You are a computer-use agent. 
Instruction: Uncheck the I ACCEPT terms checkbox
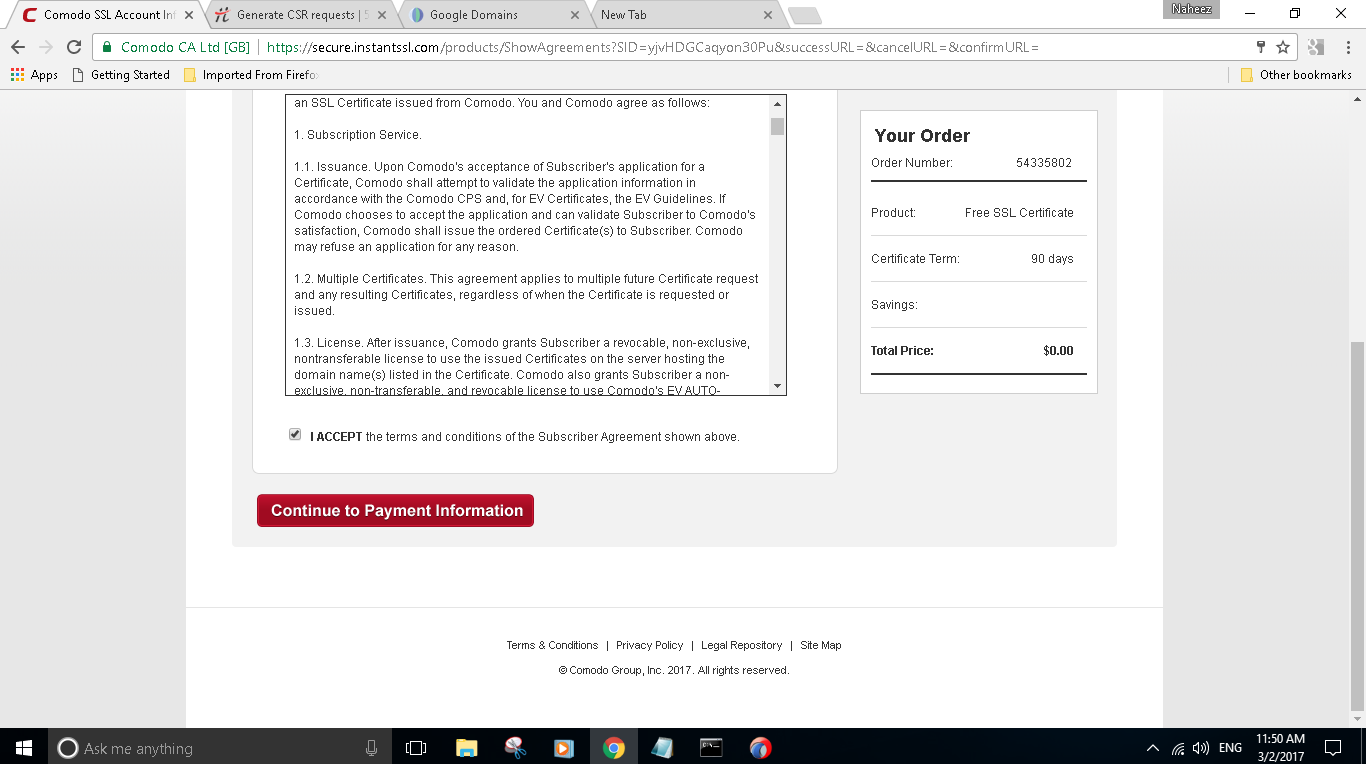295,434
